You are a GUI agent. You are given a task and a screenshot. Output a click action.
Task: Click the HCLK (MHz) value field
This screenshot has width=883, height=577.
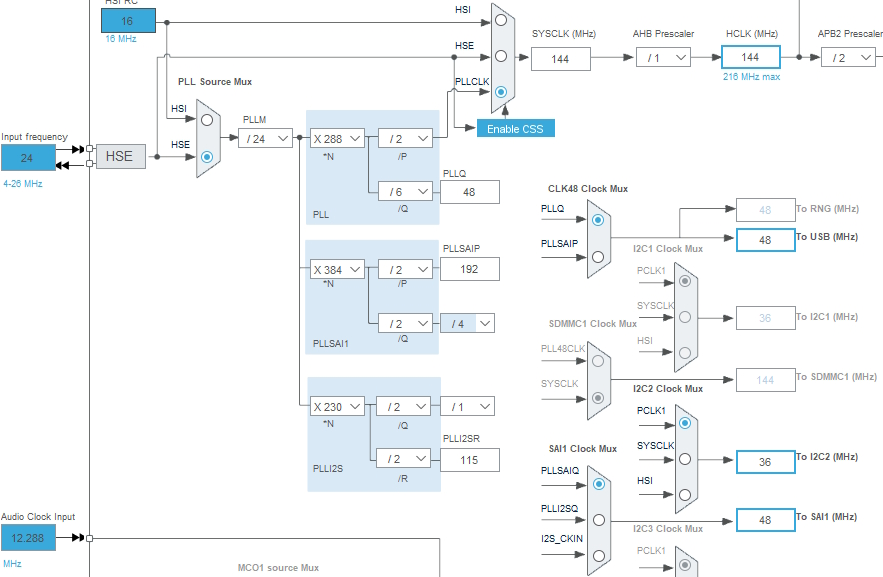coord(751,57)
